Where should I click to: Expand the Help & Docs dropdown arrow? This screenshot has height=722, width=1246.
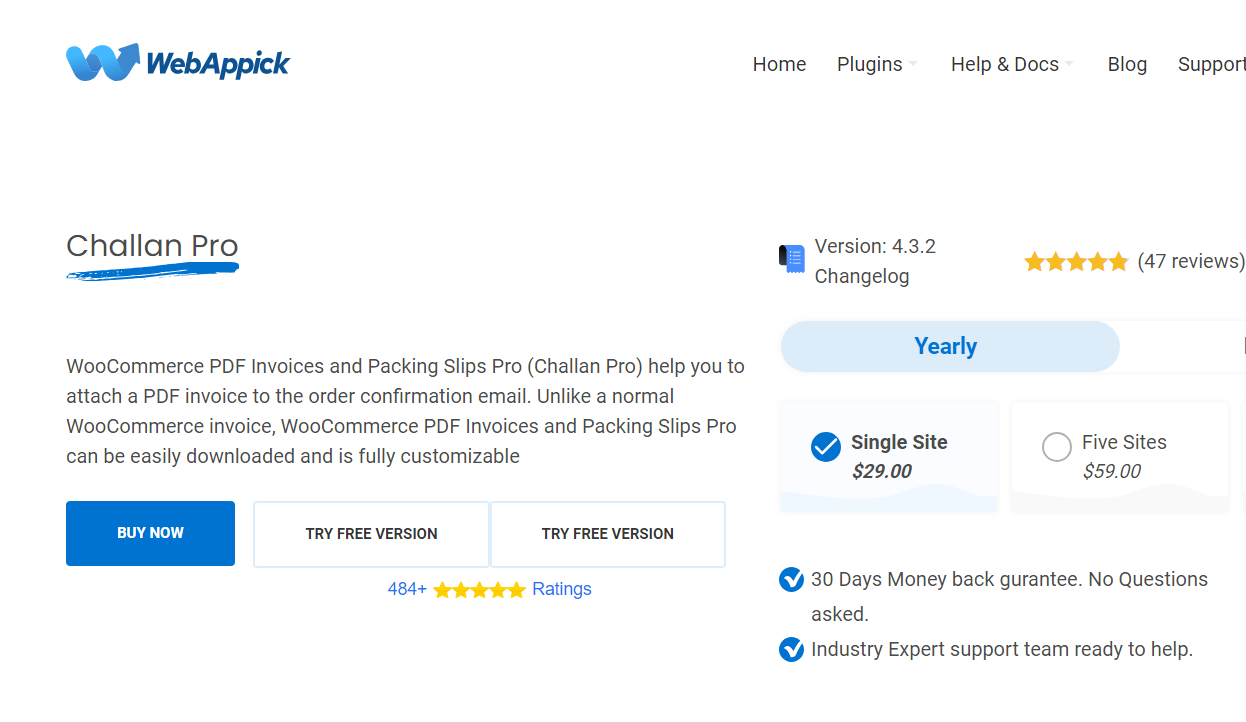click(1069, 65)
